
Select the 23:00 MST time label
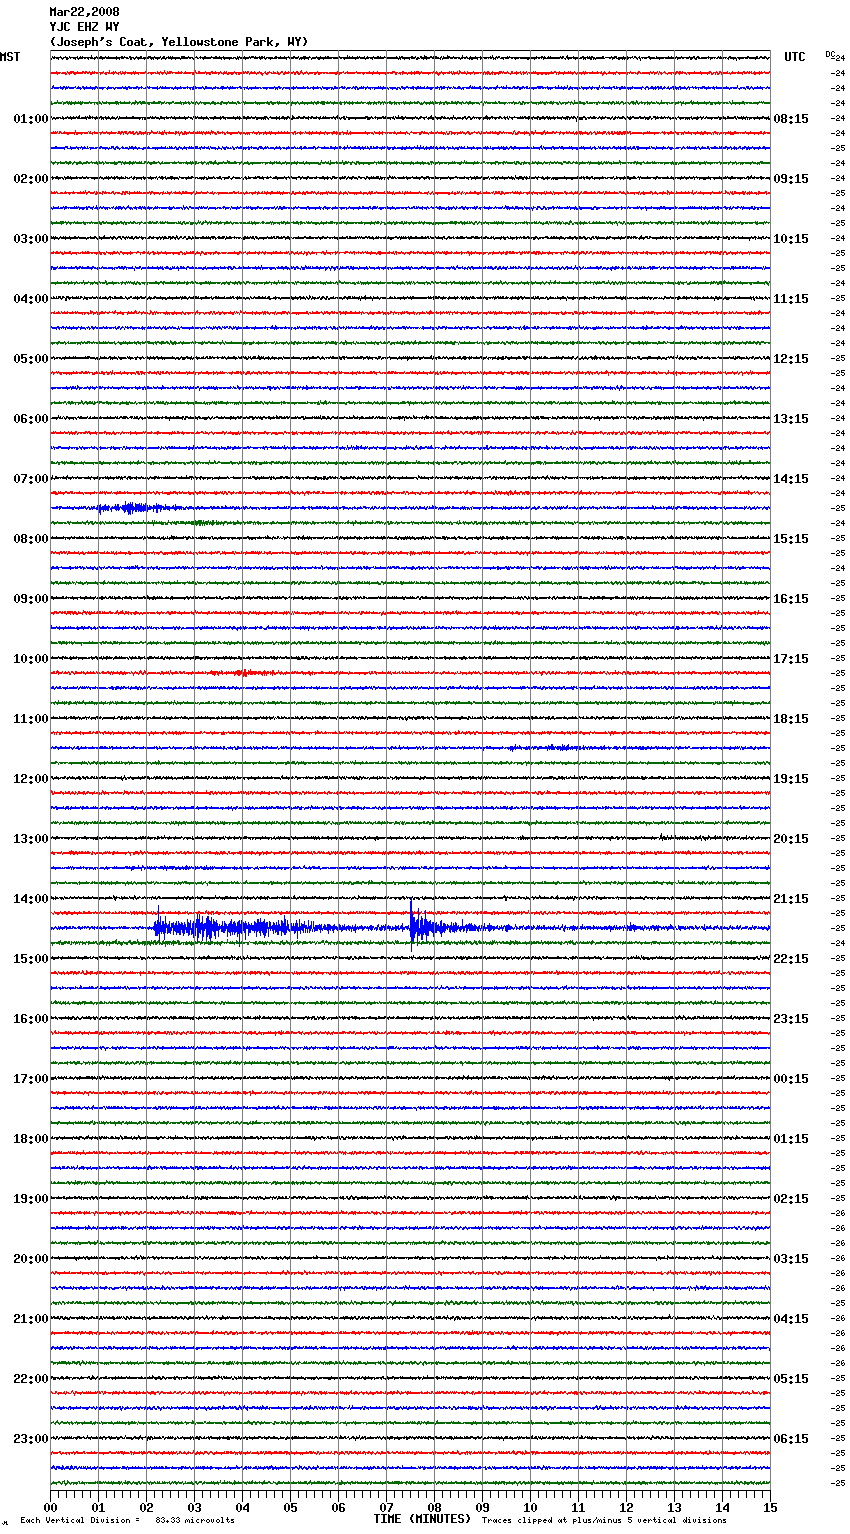pyautogui.click(x=31, y=1439)
